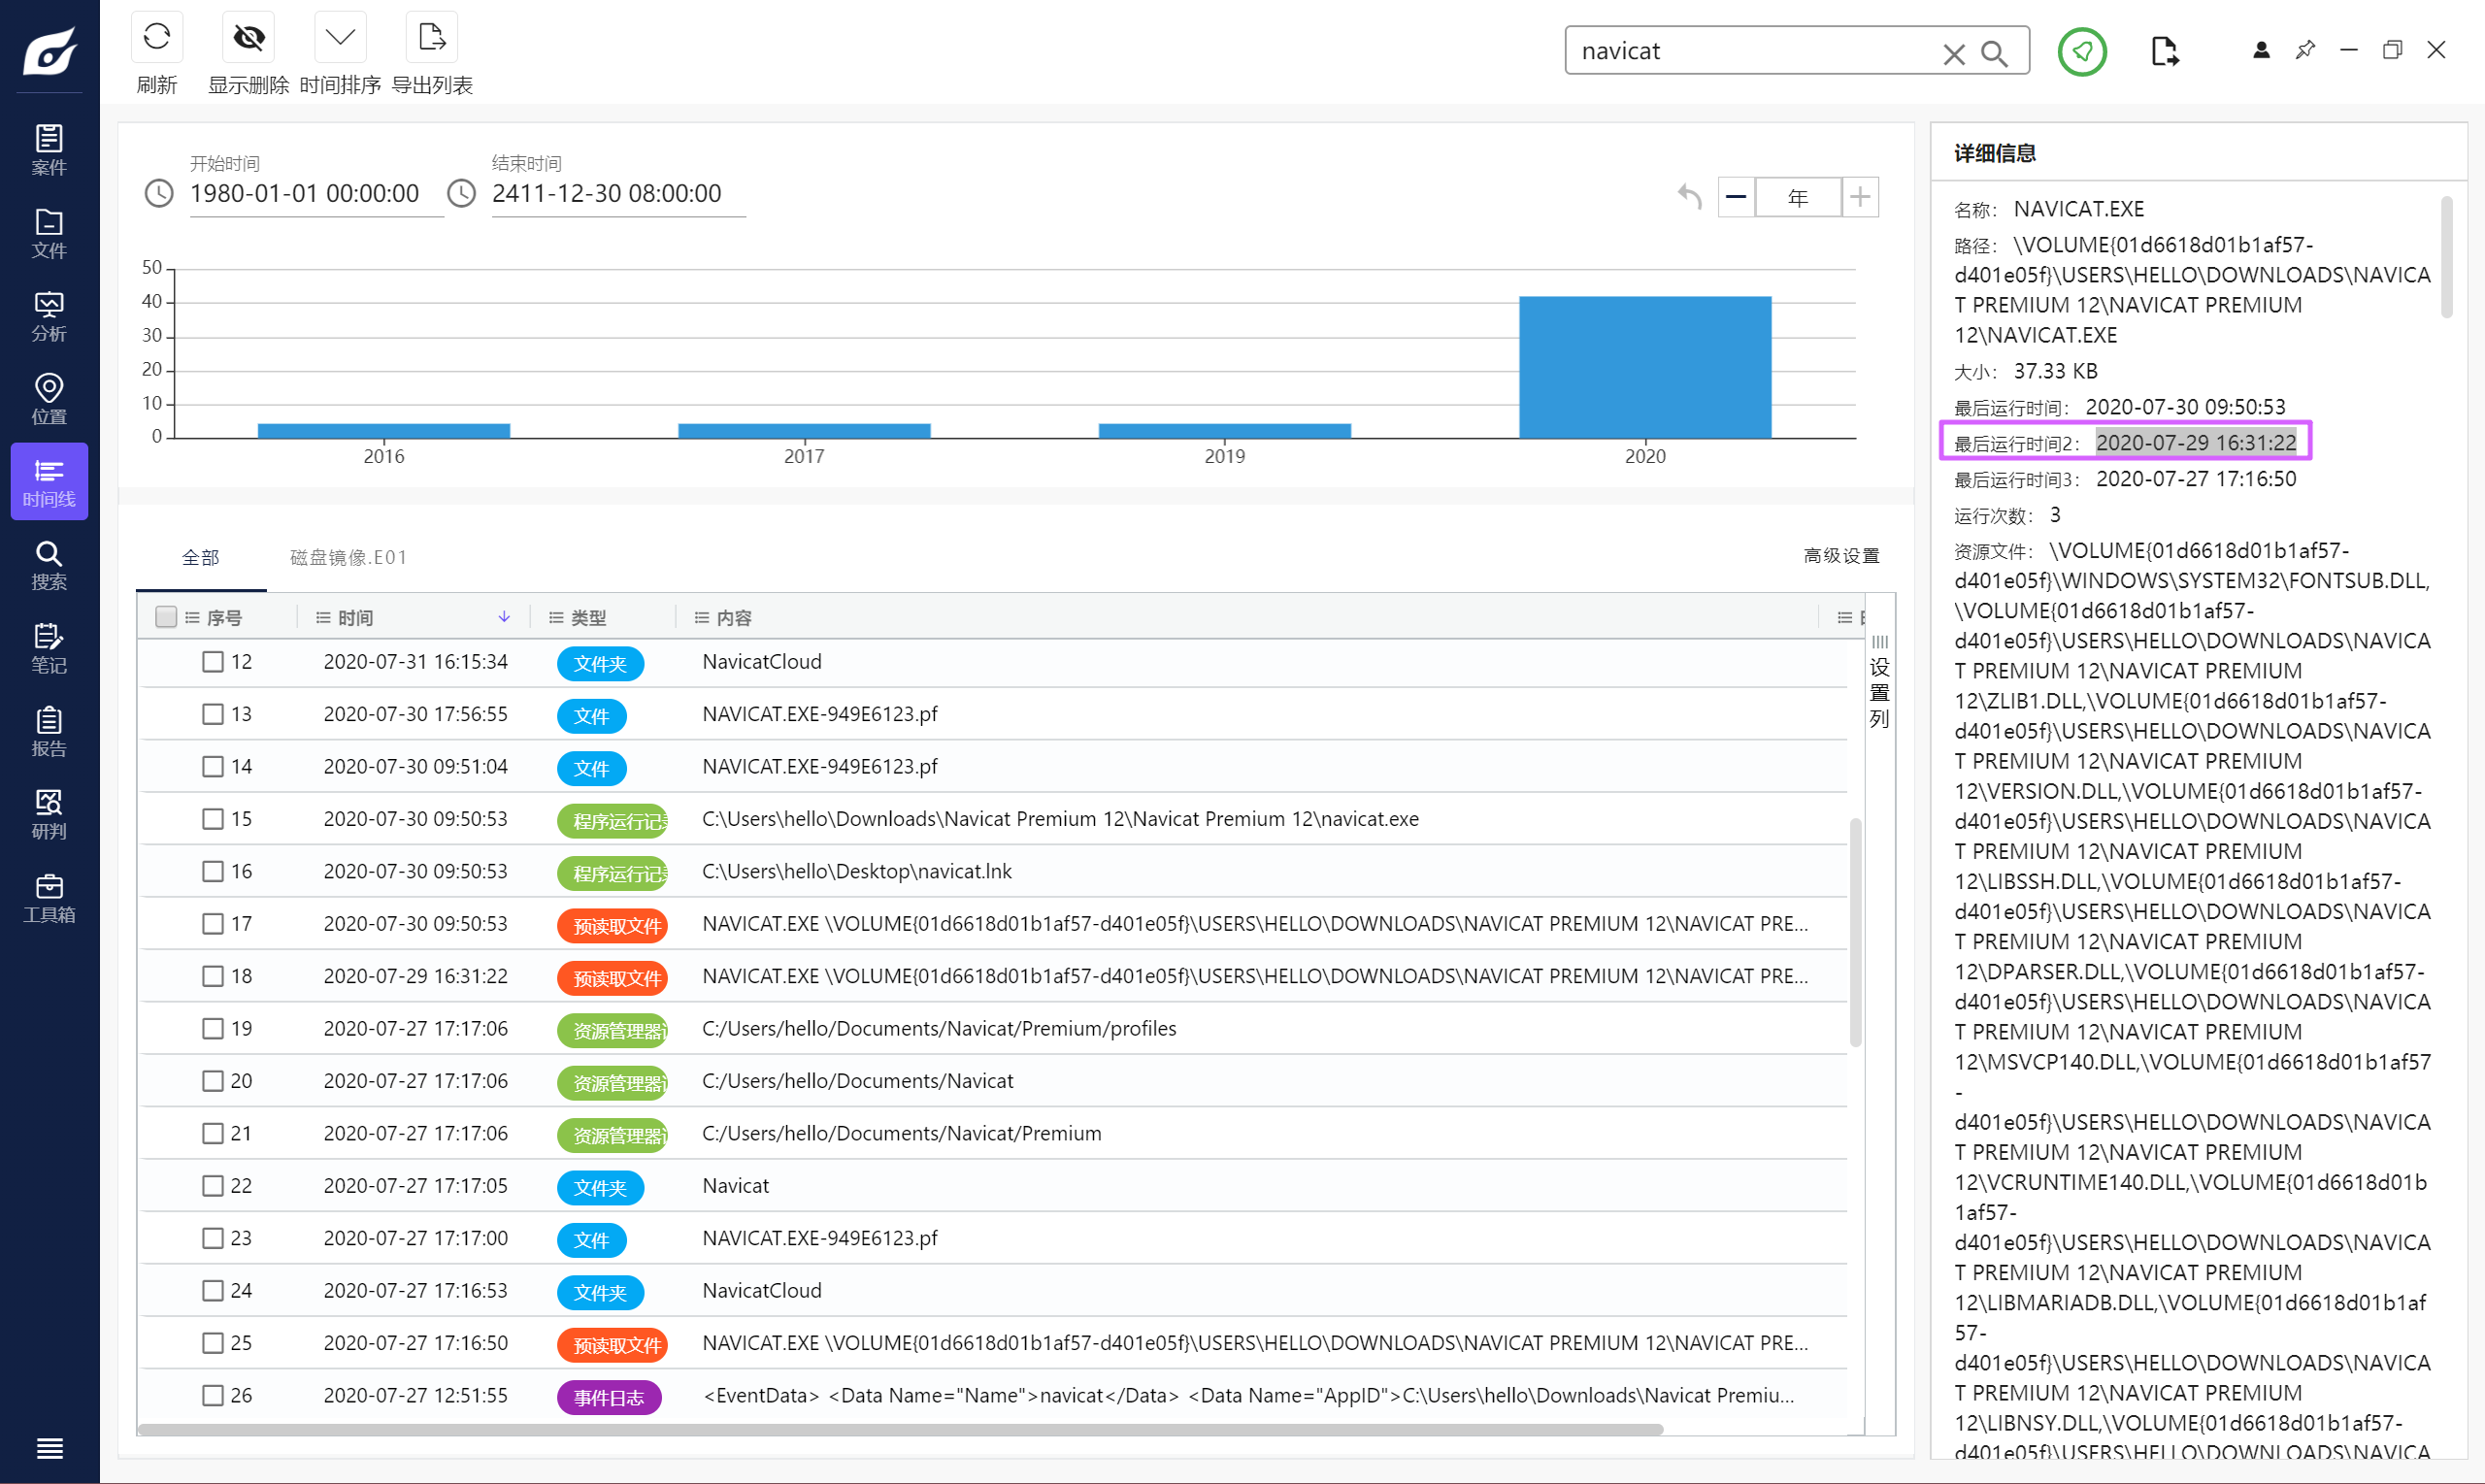2485x1484 pixels.
Task: Click the end time clock icon
Action: (x=461, y=193)
